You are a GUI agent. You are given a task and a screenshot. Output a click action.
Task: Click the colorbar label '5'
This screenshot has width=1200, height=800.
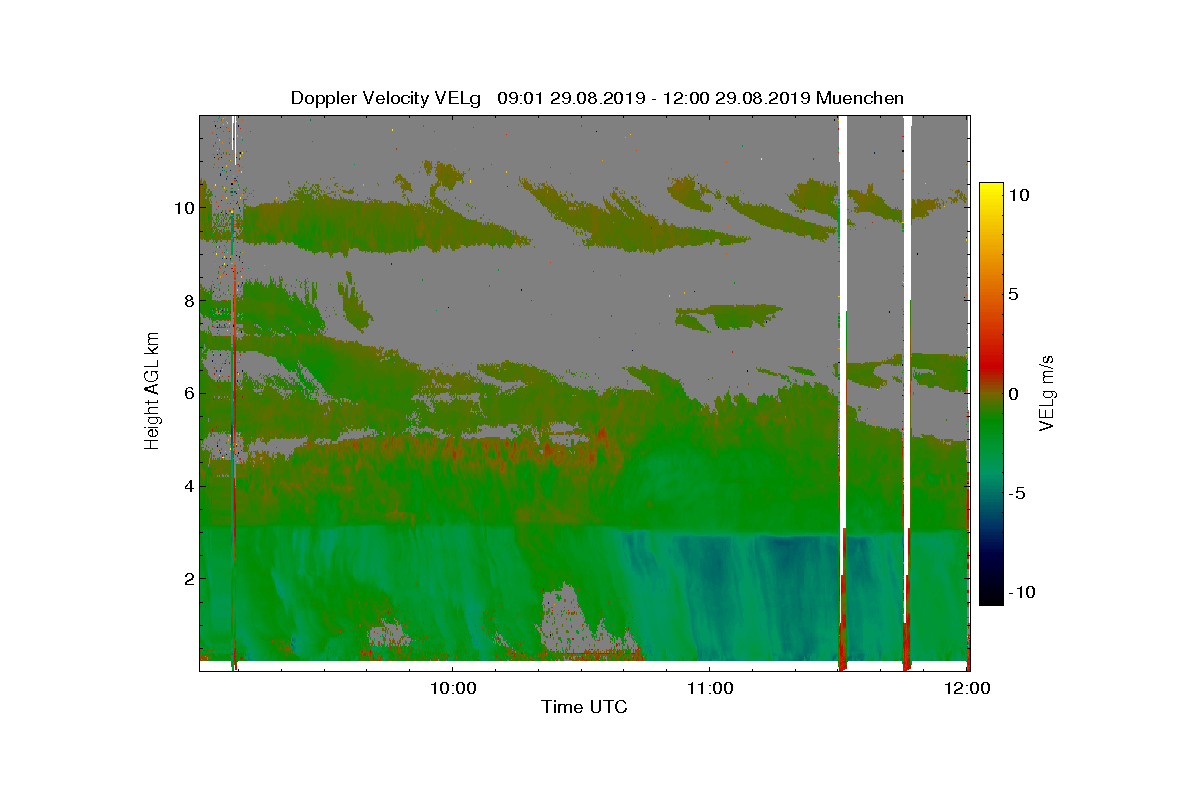click(1013, 295)
